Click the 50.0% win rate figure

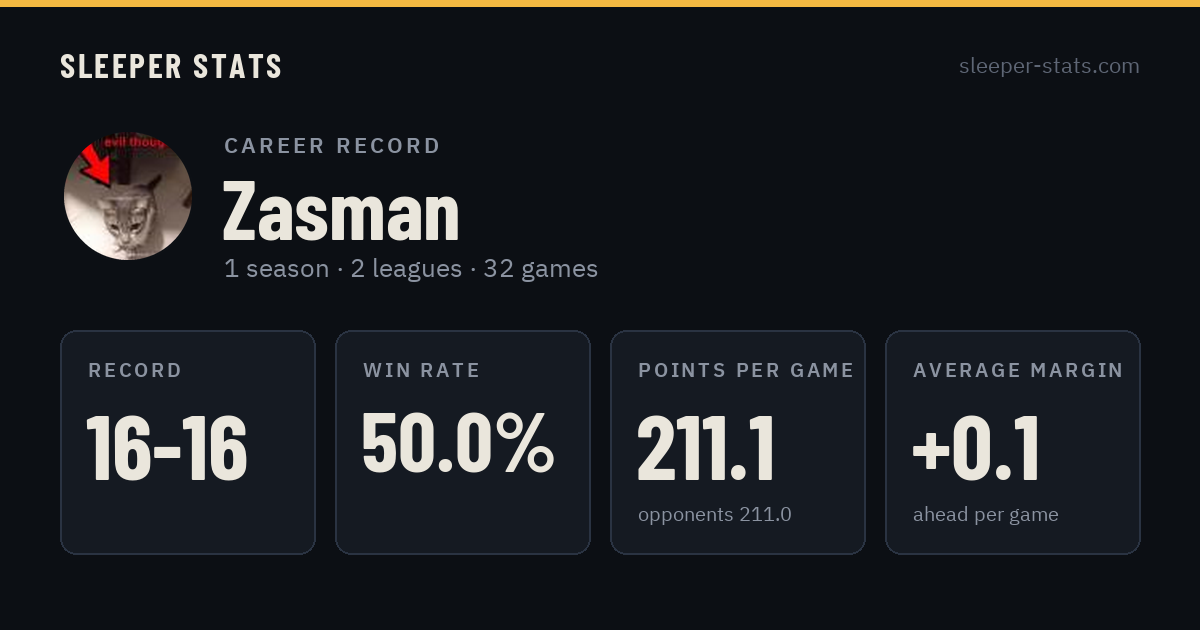click(458, 443)
